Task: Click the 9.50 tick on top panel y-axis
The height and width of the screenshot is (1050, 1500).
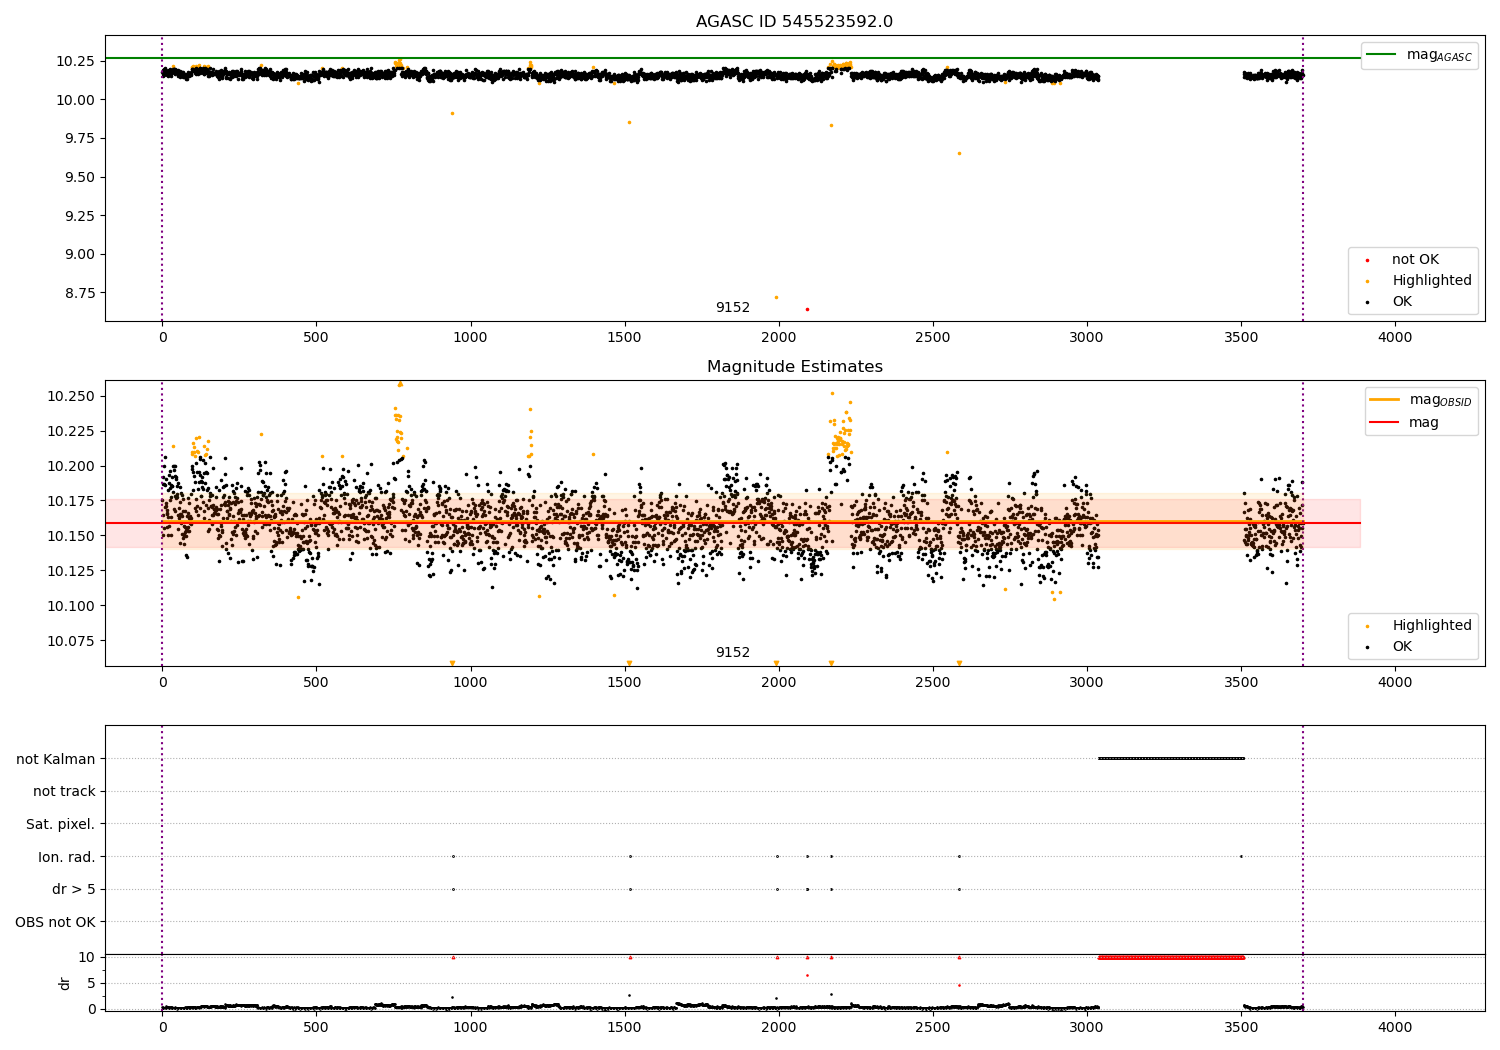Action: (x=79, y=177)
